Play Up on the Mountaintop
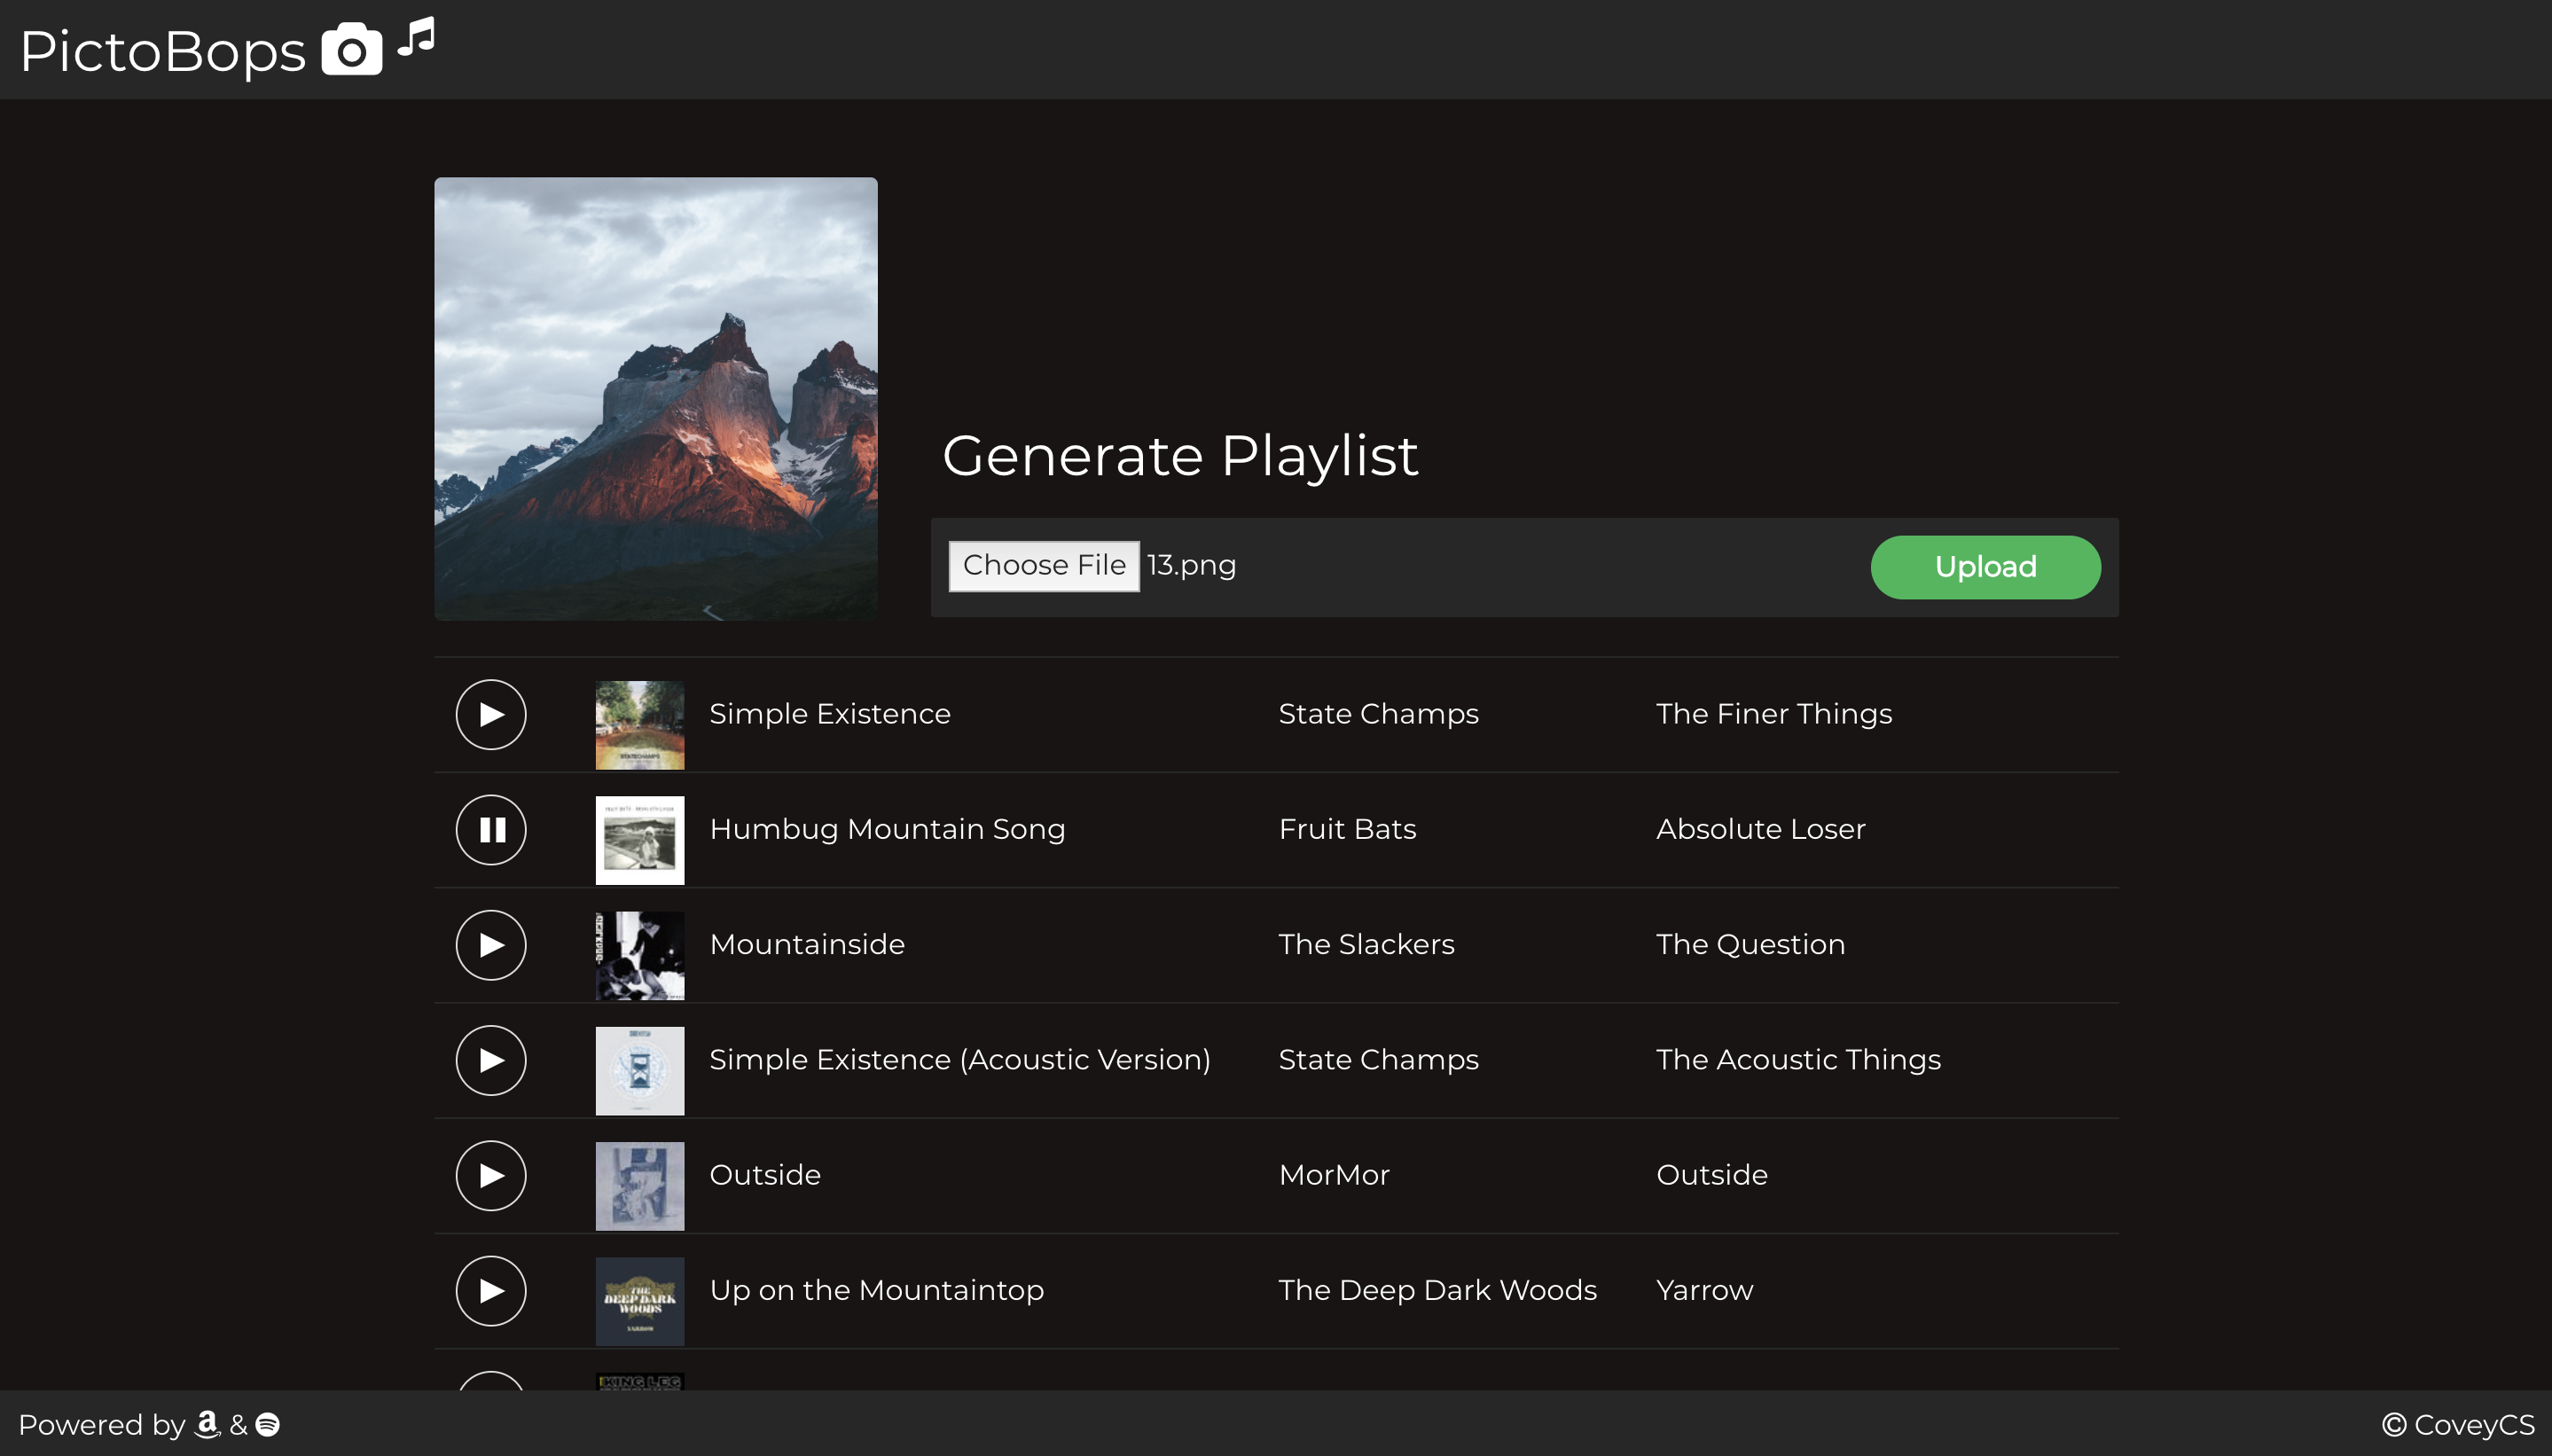This screenshot has width=2552, height=1456. click(x=491, y=1290)
